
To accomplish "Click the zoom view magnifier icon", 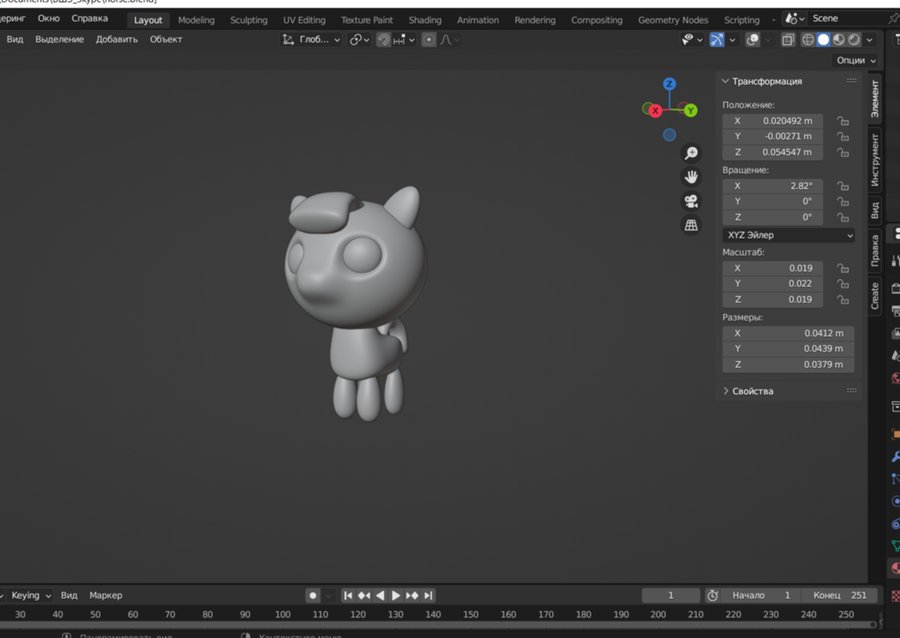I will click(x=691, y=153).
